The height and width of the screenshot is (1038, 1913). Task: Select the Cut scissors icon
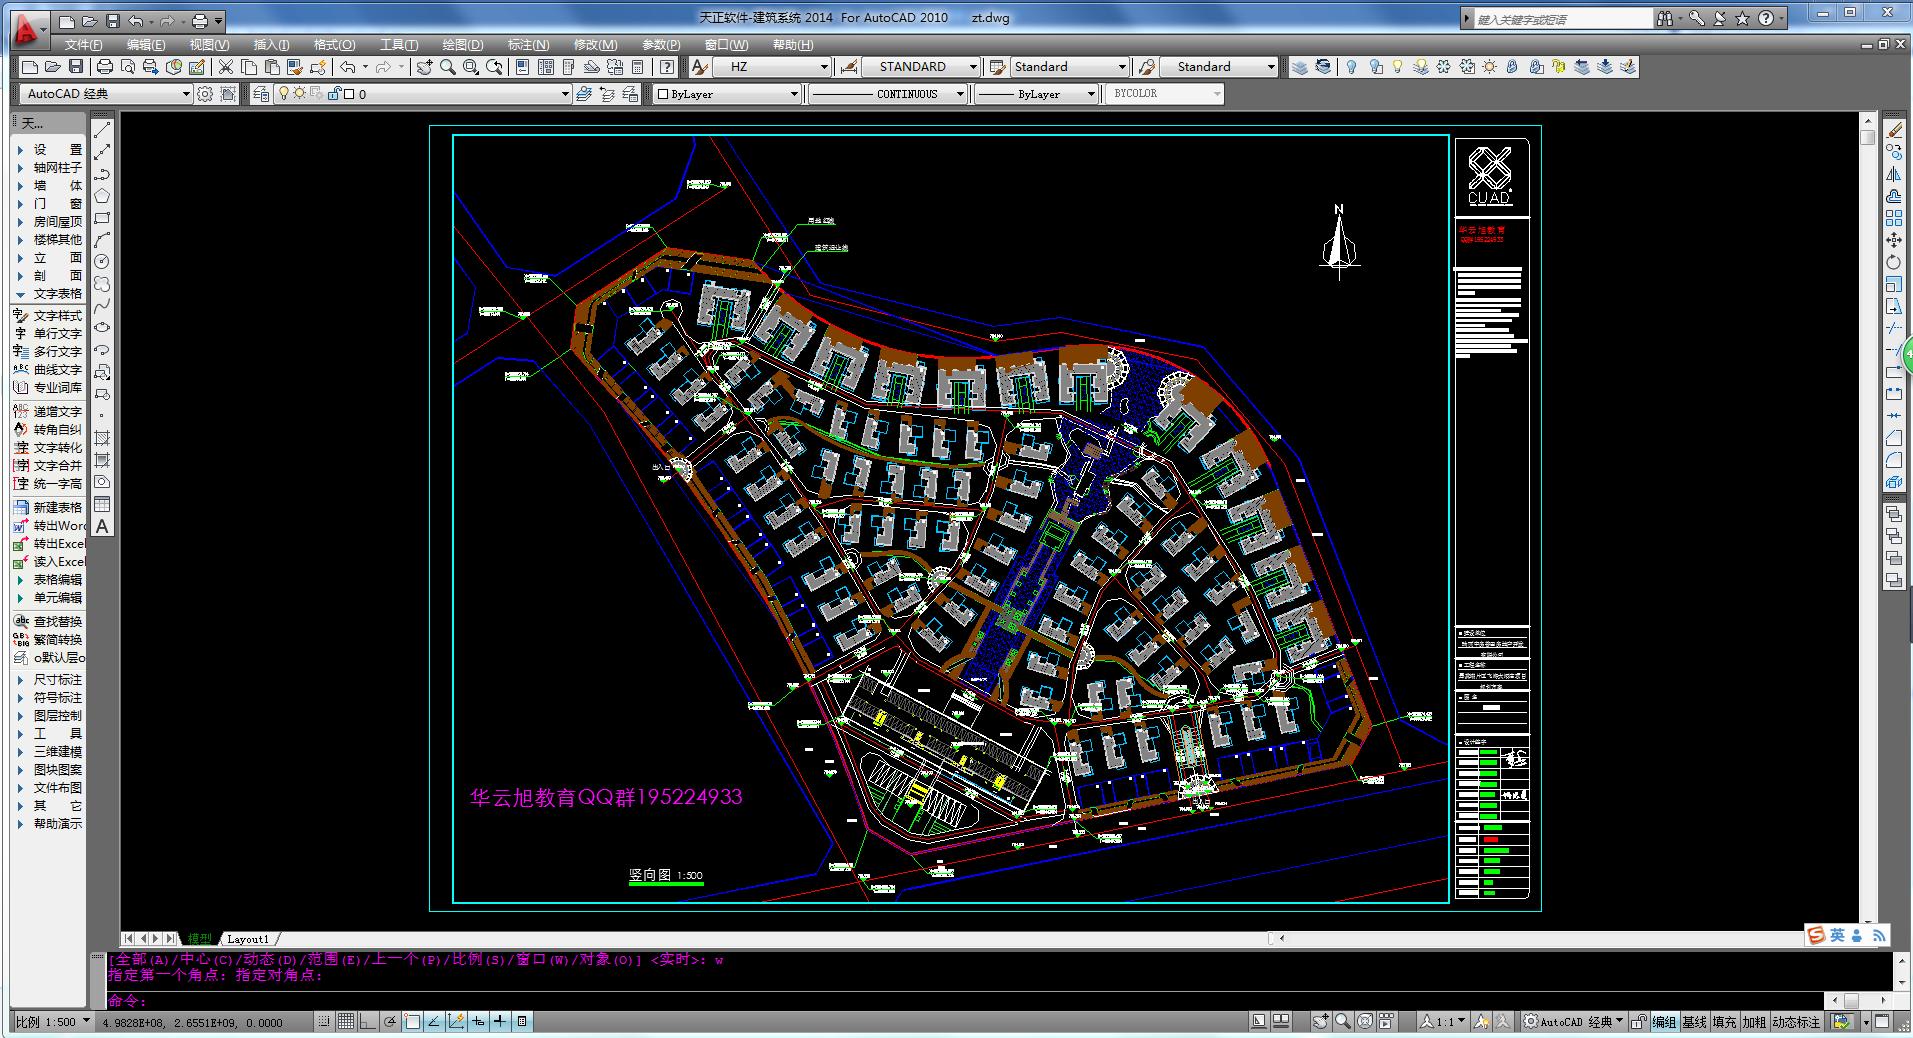pos(226,67)
